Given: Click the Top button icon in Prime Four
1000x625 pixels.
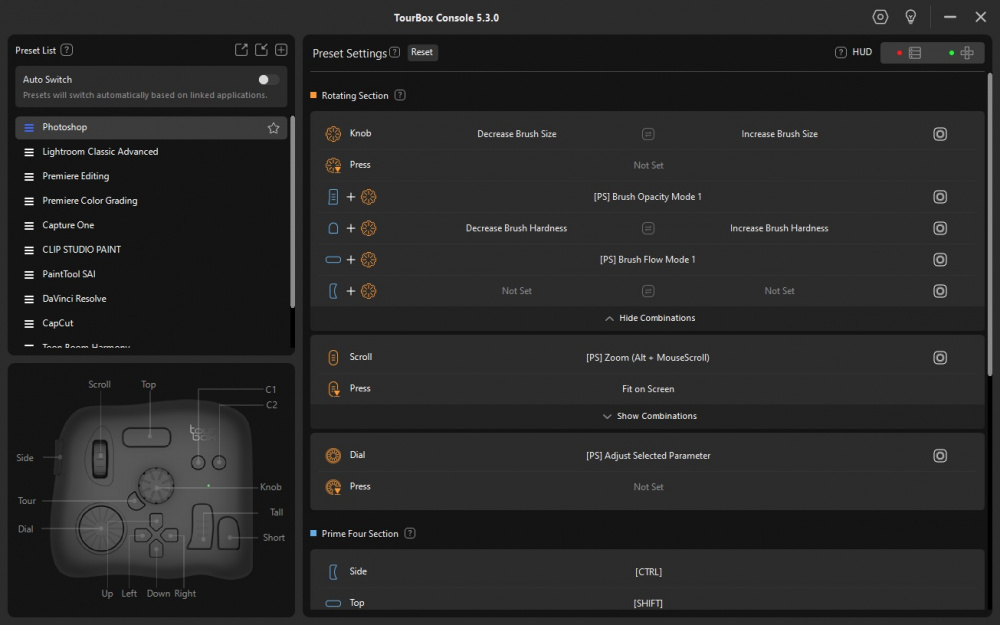Looking at the screenshot, I should coord(333,603).
